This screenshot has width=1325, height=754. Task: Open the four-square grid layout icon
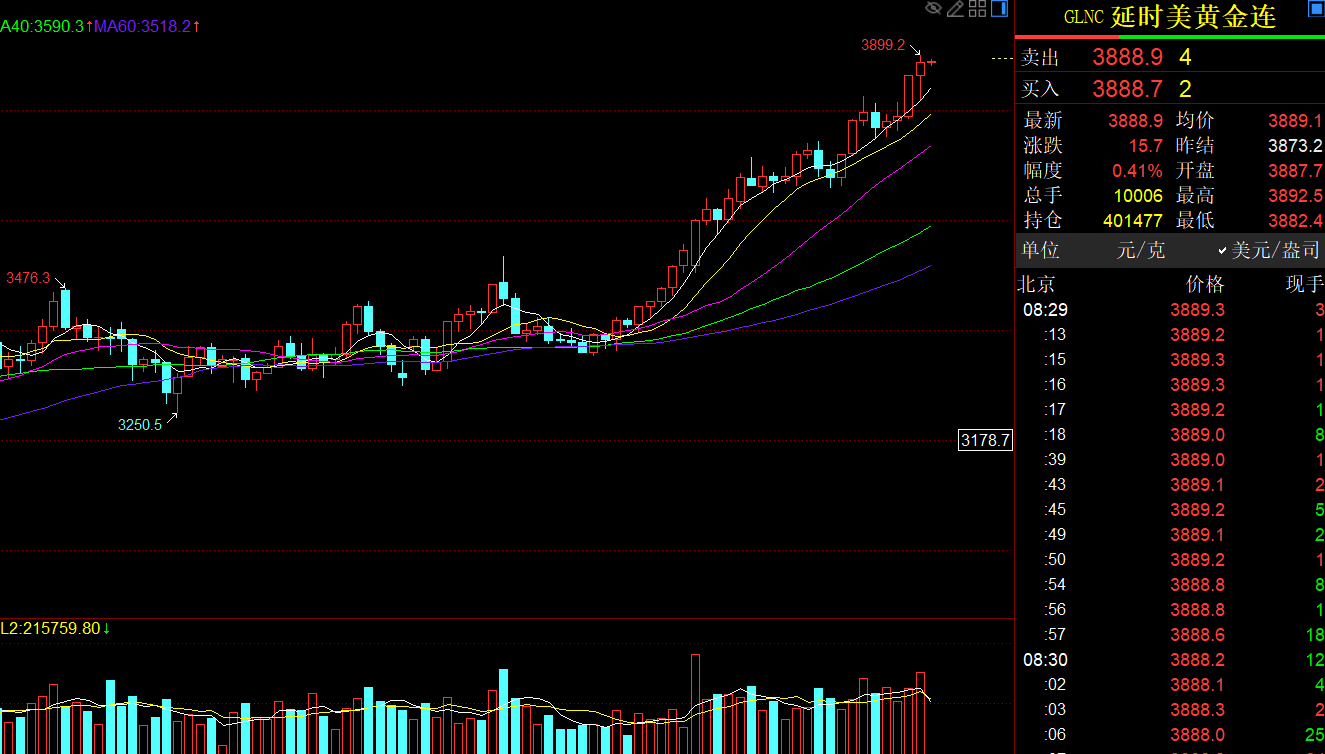pos(977,9)
